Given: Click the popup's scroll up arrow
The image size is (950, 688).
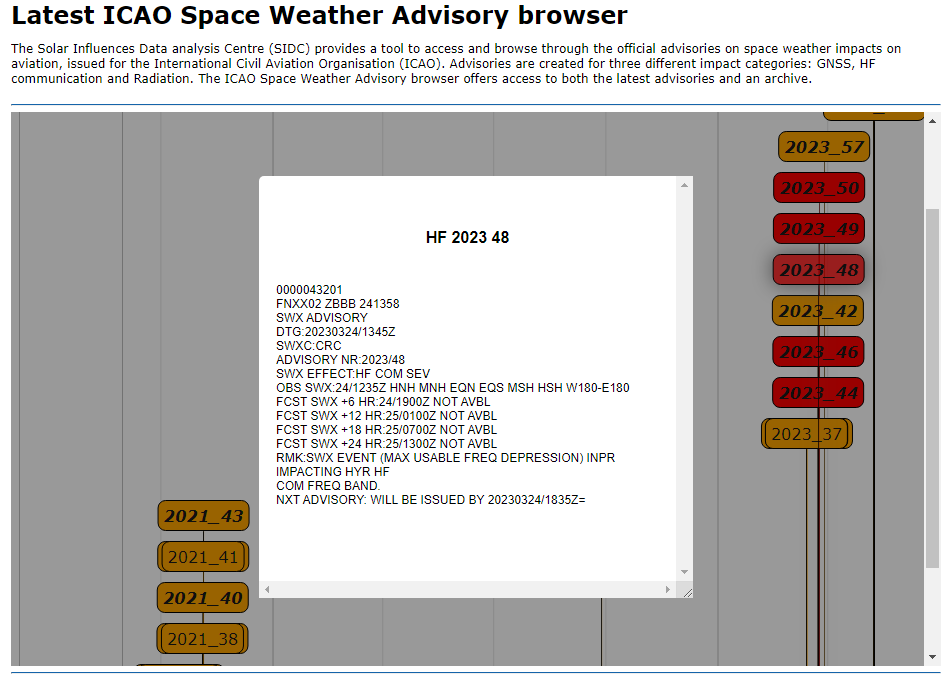Looking at the screenshot, I should click(684, 185).
